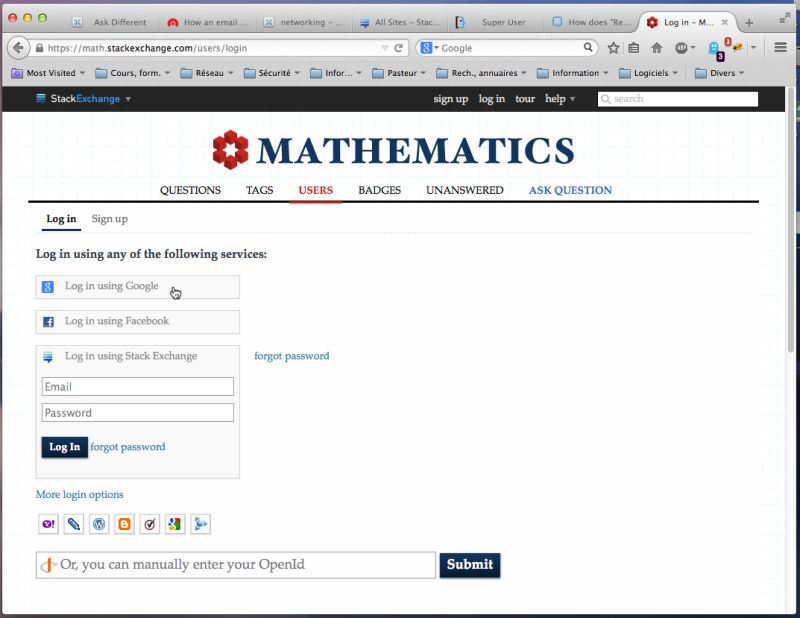This screenshot has width=800, height=618.
Task: Expand the help menu in top bar
Action: 557,99
